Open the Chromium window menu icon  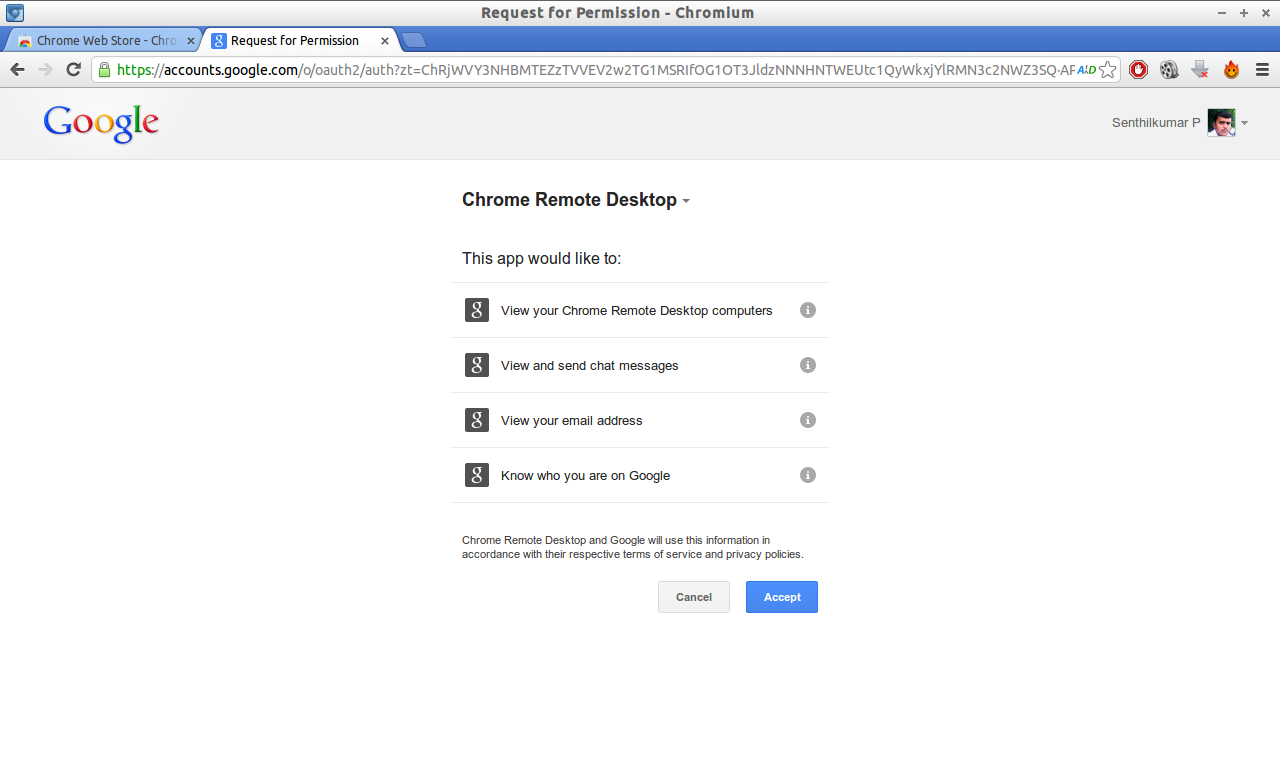[15, 13]
